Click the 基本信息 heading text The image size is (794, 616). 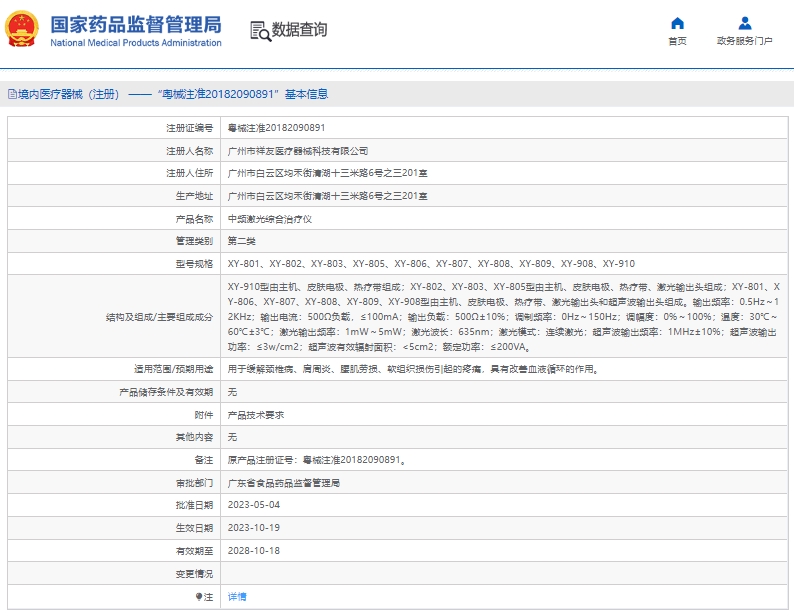[306, 94]
